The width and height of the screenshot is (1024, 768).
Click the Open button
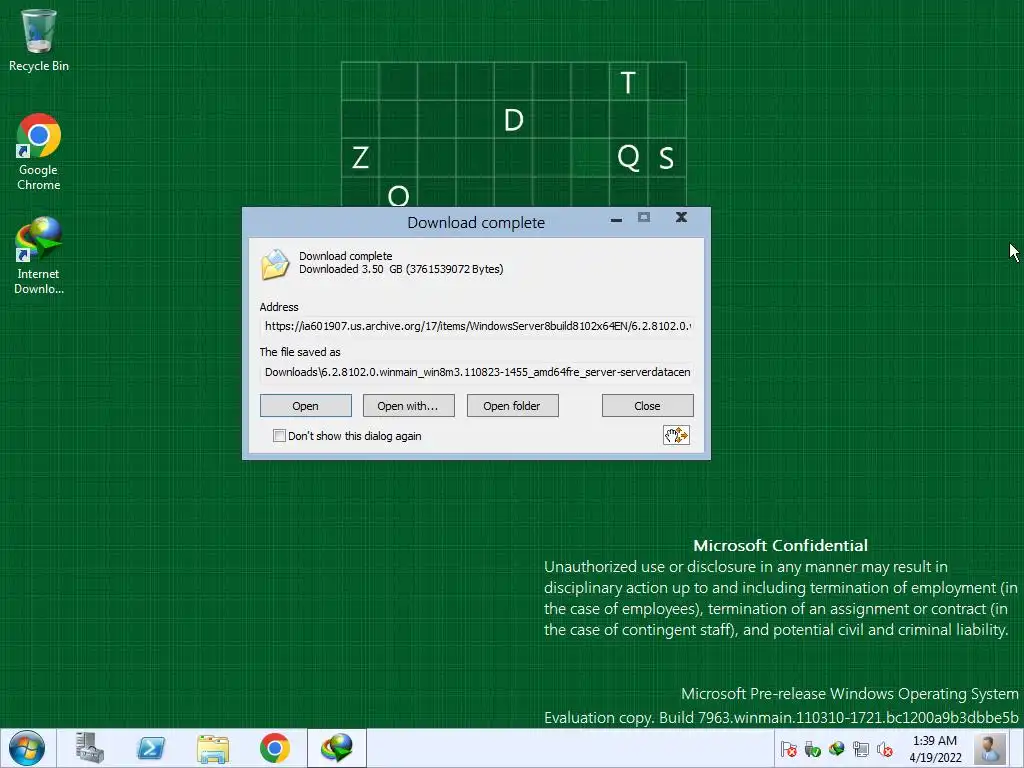(306, 406)
